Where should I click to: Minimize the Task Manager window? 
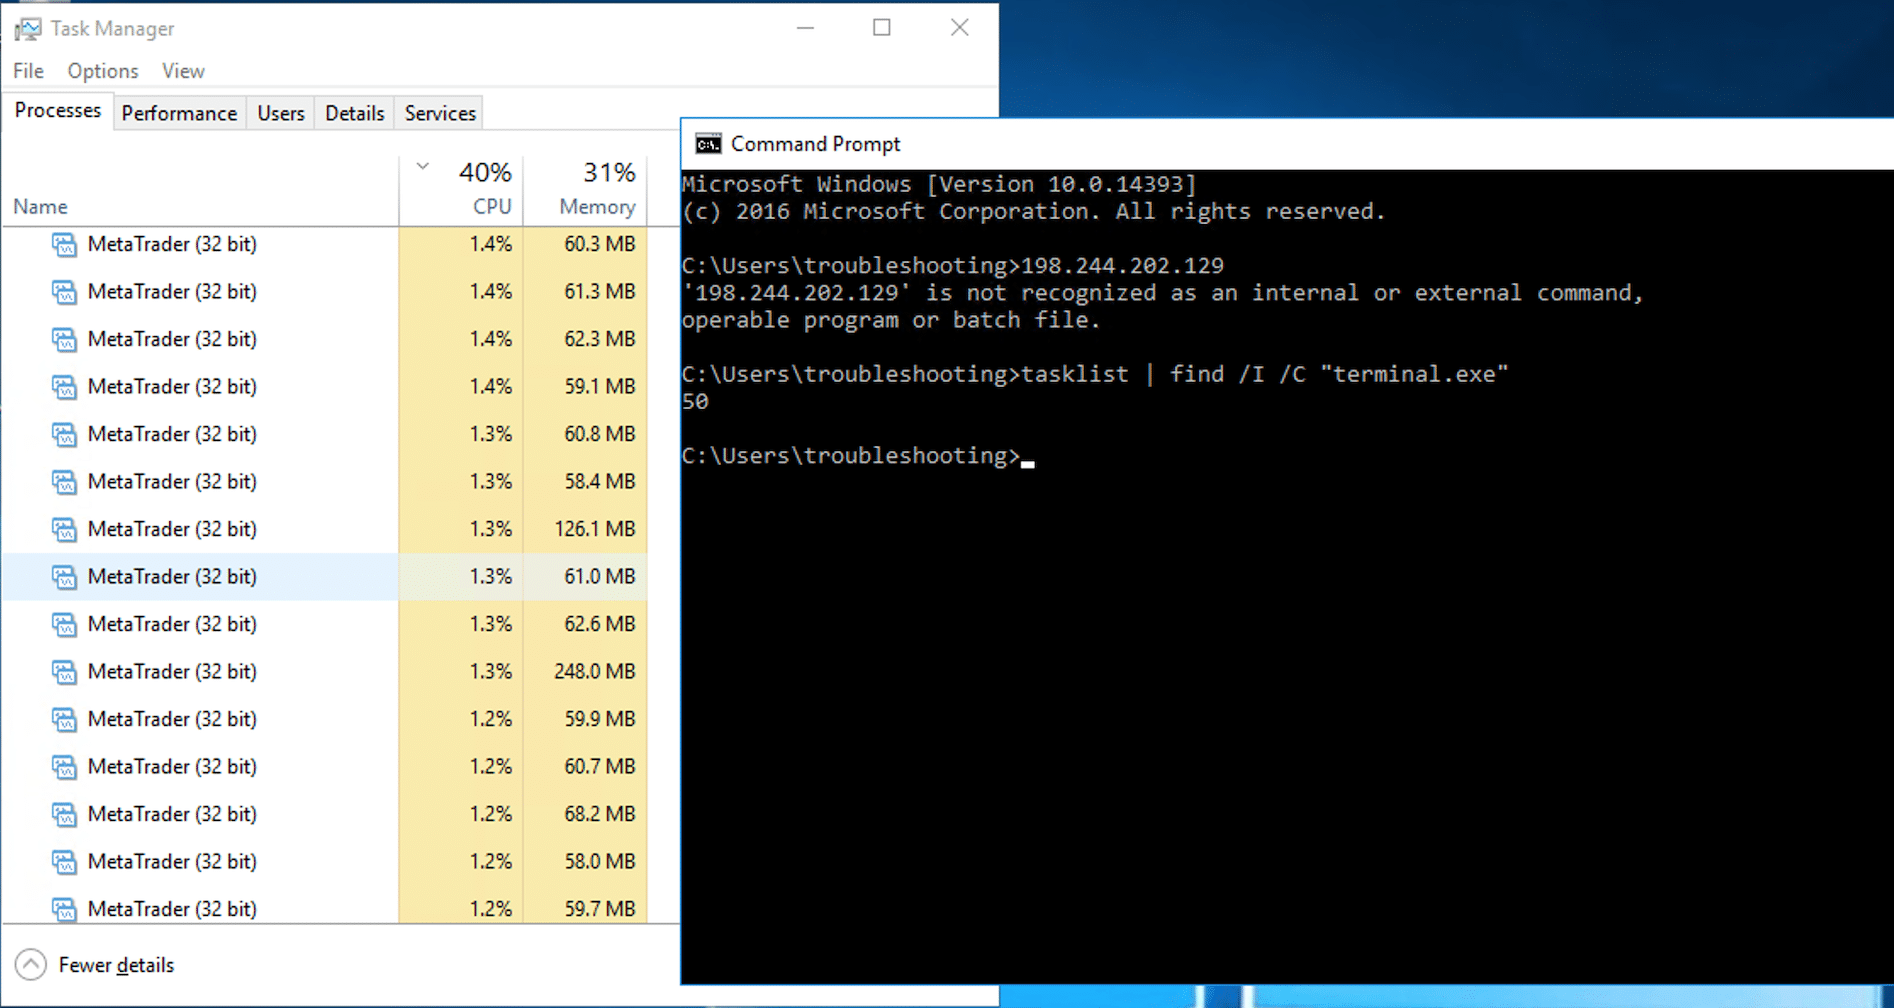pos(805,28)
